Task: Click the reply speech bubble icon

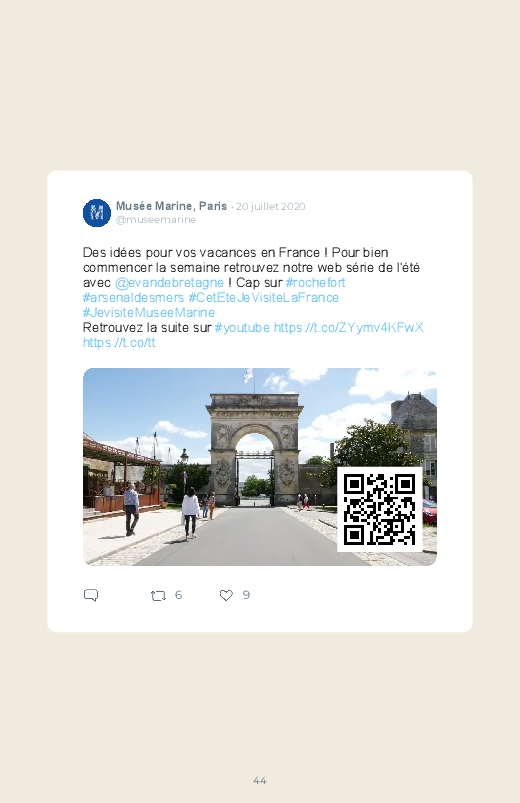Action: 91,595
